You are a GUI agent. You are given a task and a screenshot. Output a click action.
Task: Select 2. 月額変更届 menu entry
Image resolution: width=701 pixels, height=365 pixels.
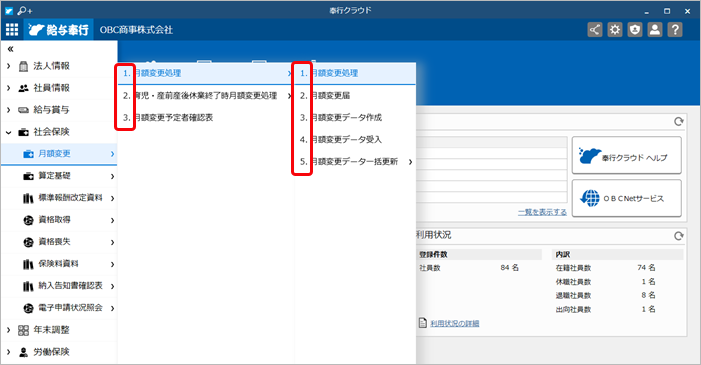point(355,95)
